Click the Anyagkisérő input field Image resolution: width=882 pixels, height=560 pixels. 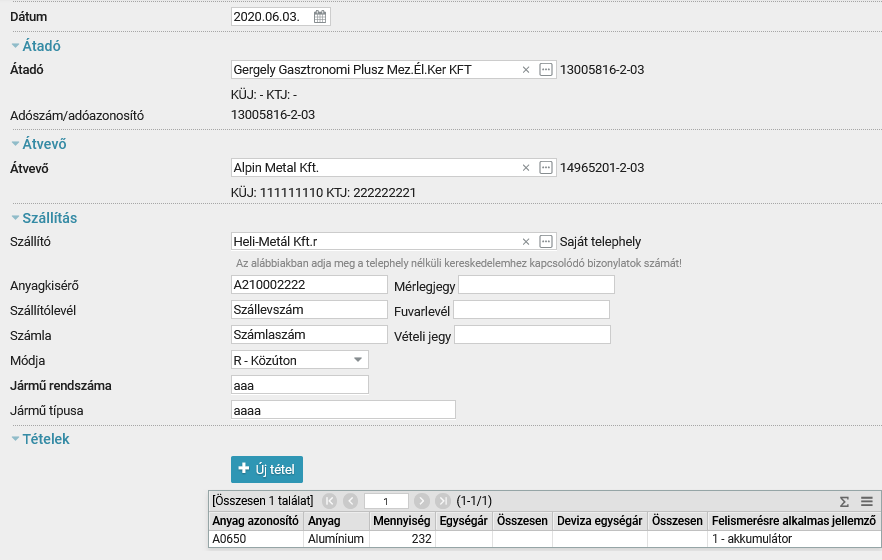[309, 284]
